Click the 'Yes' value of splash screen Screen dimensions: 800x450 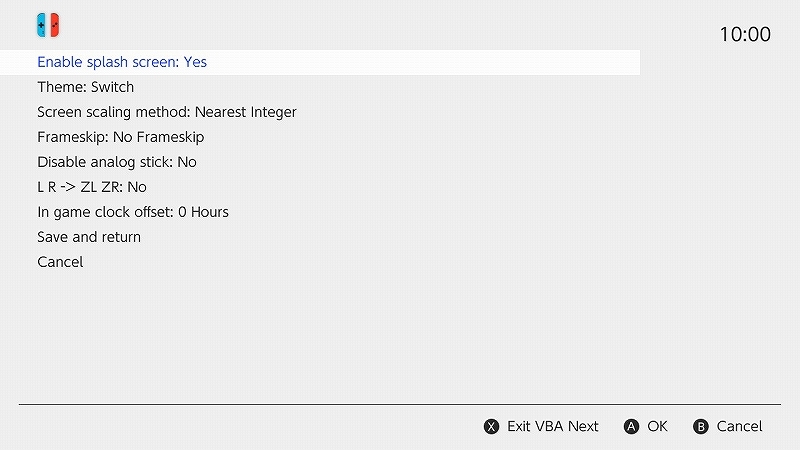[x=195, y=62]
